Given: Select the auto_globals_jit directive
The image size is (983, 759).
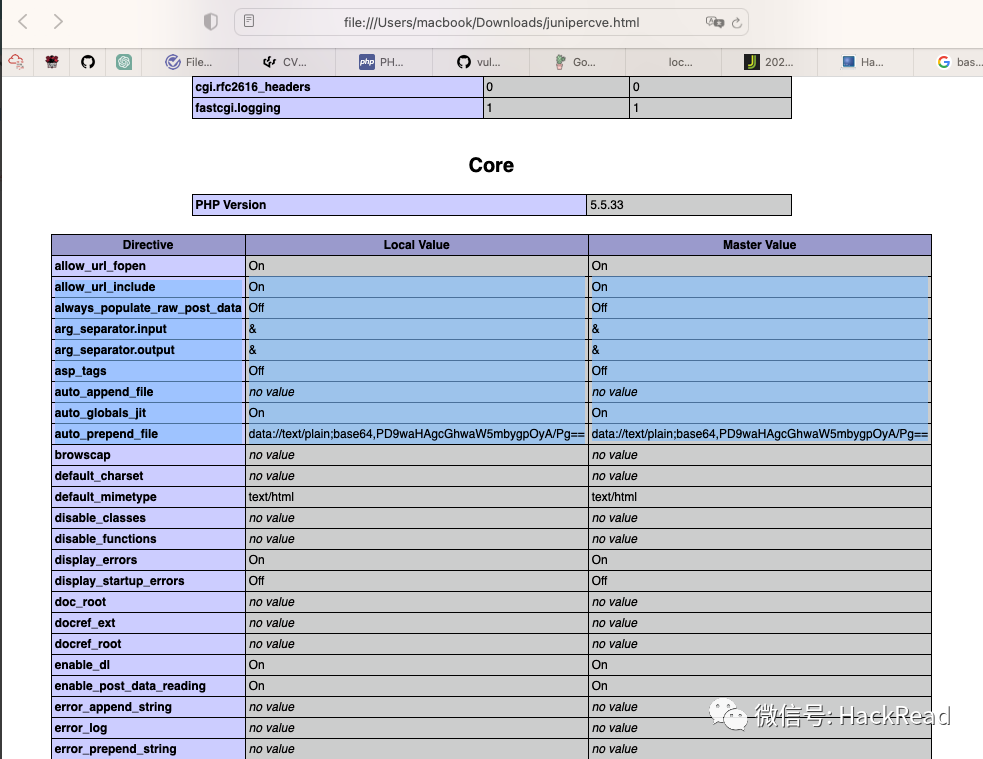Looking at the screenshot, I should click(x=100, y=413).
